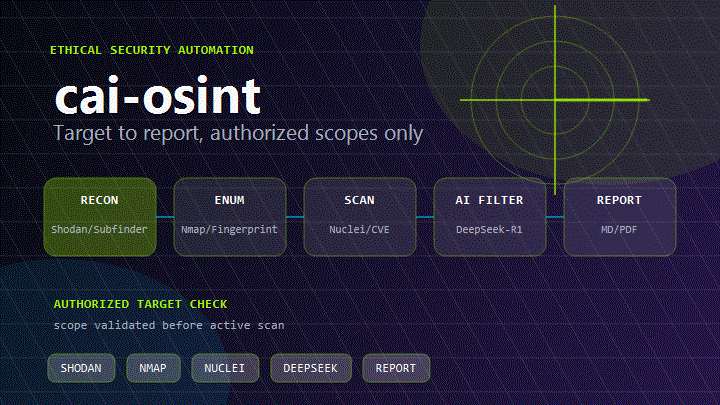Click 'Target to report, authorized scopes only' subtitle
The image size is (720, 405).
click(238, 134)
